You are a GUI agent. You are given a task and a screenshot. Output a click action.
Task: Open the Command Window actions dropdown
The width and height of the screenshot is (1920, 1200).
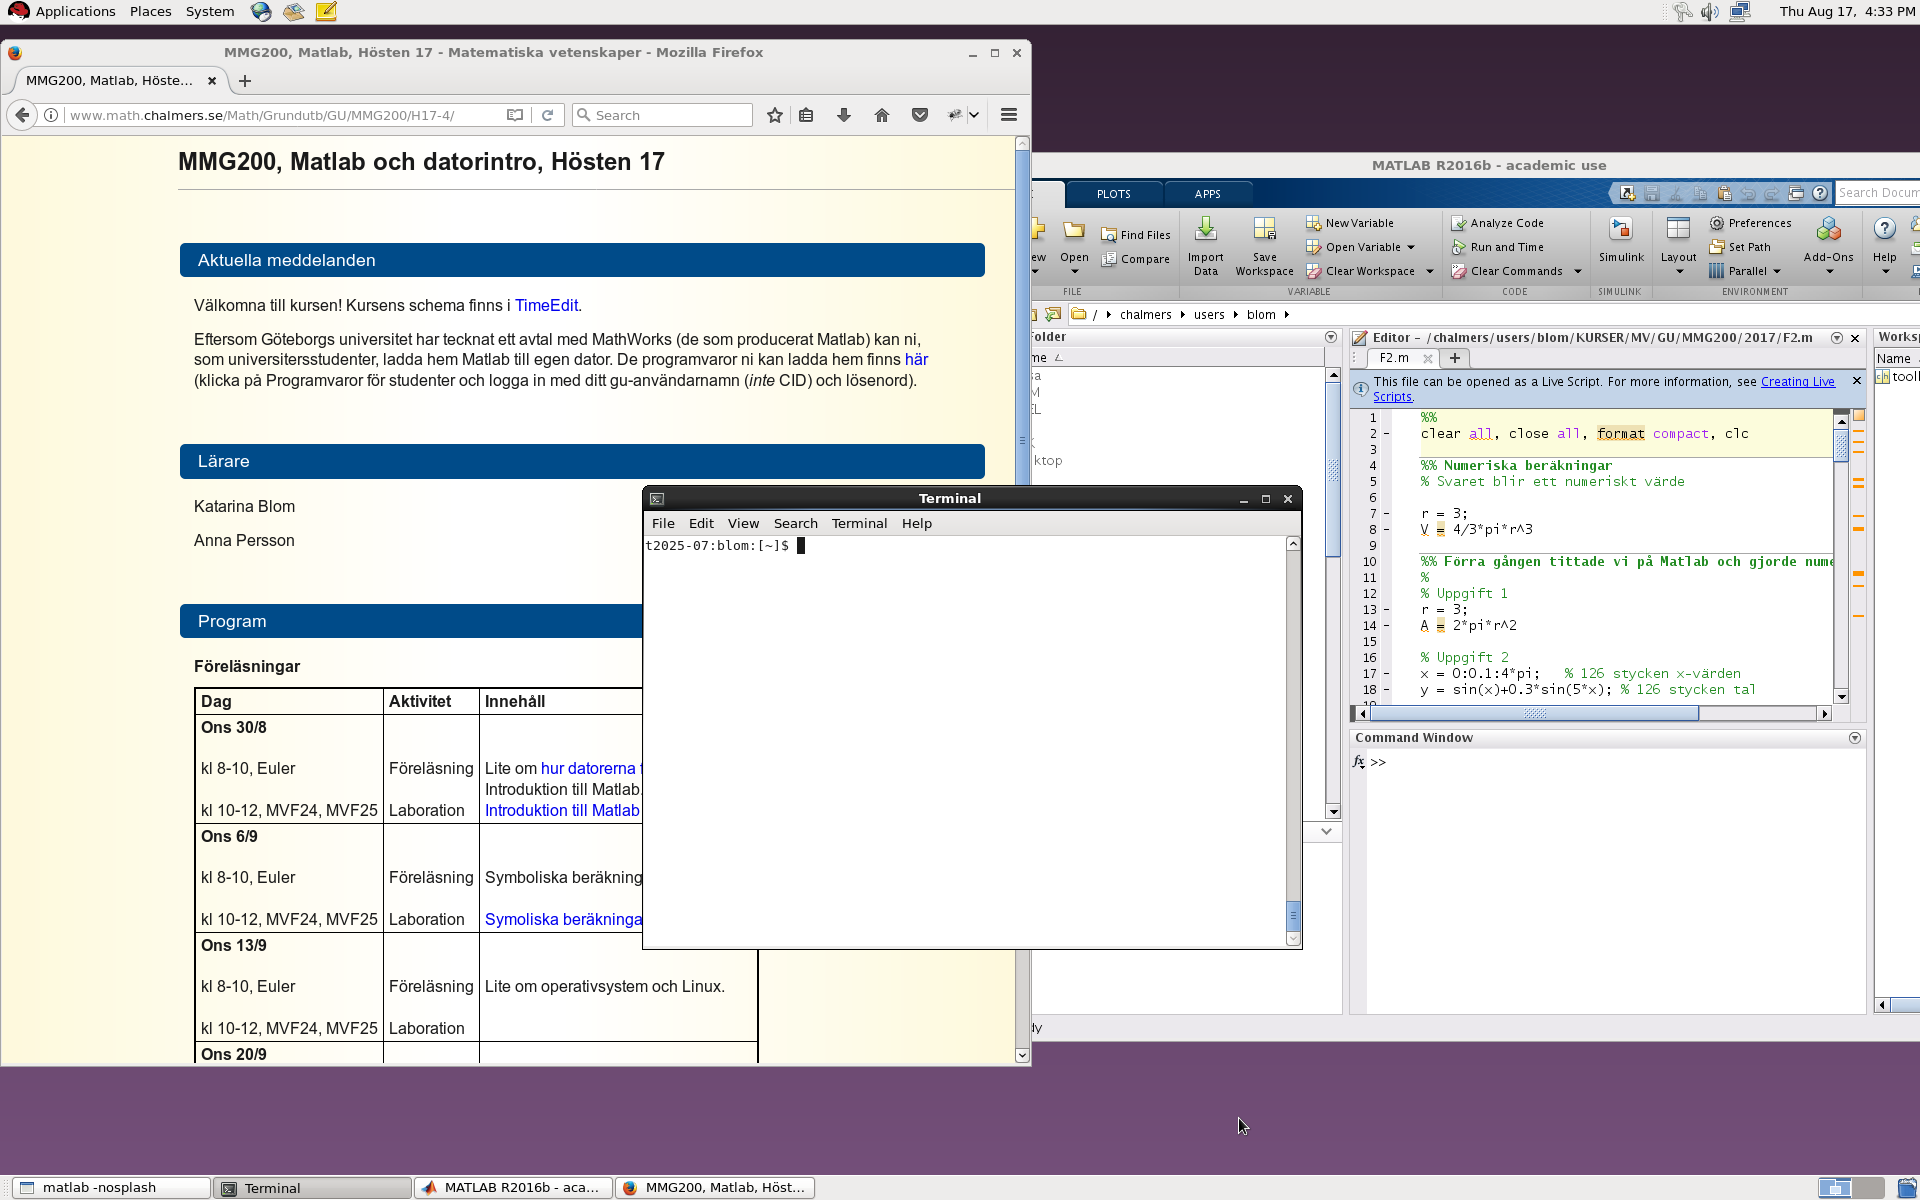click(x=1855, y=738)
